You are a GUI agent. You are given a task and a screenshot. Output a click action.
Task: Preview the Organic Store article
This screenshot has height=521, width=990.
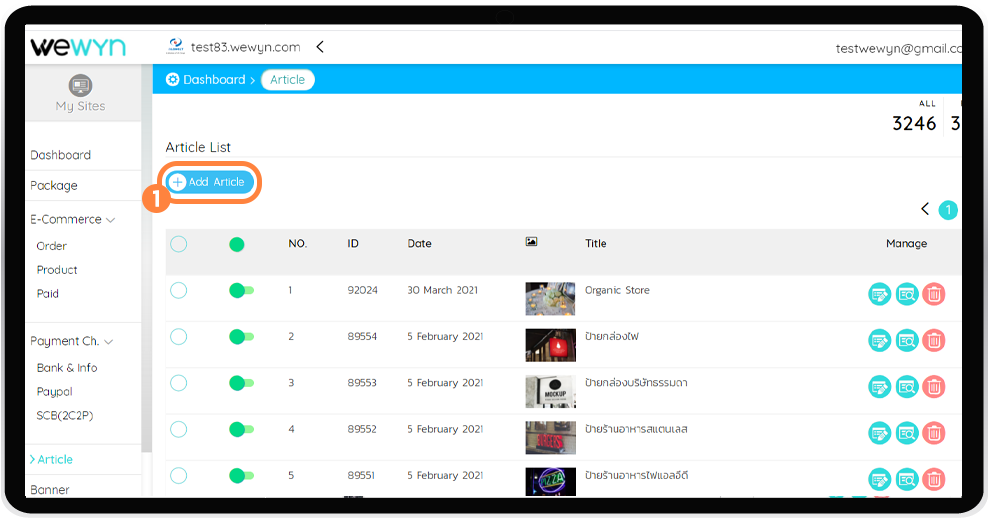pyautogui.click(x=907, y=294)
